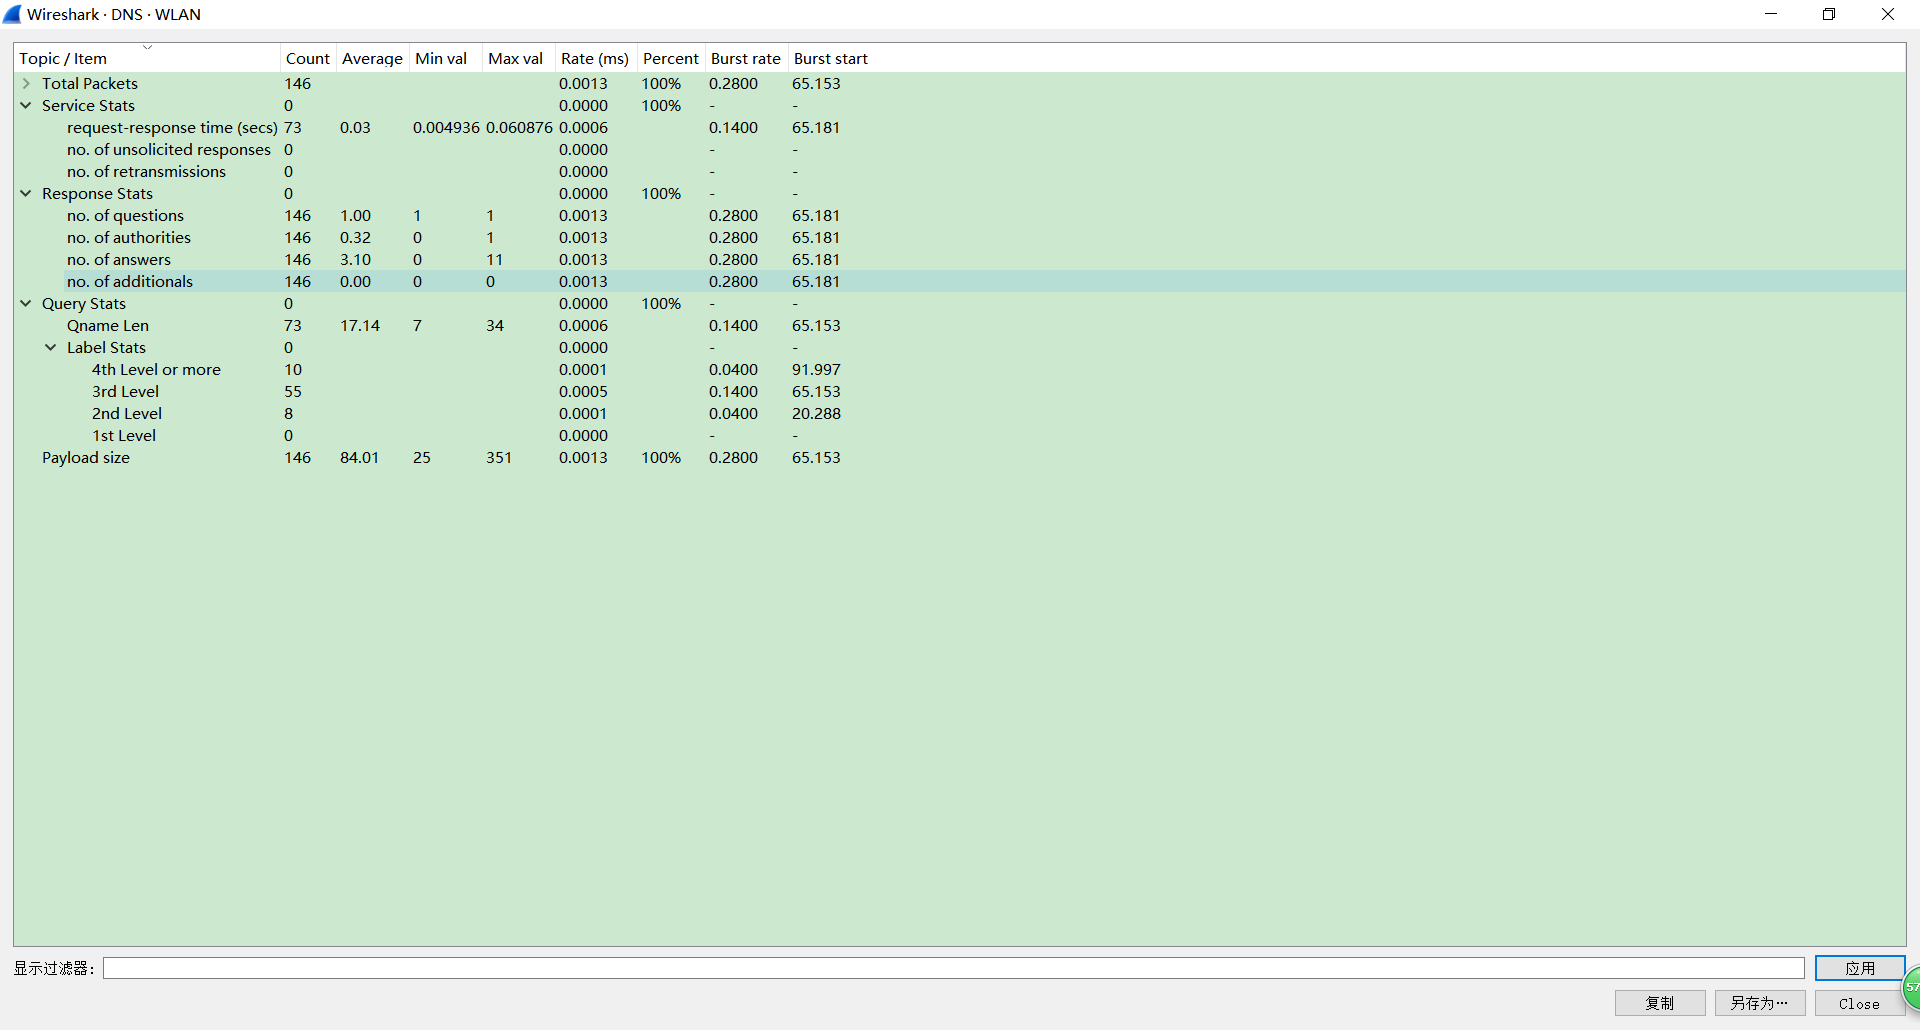Select the 1st Level row

point(960,436)
